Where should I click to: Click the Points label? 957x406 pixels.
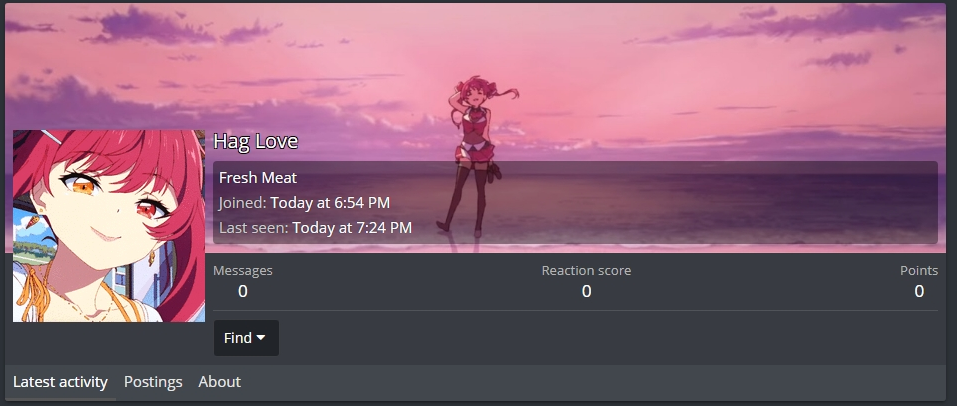point(919,270)
